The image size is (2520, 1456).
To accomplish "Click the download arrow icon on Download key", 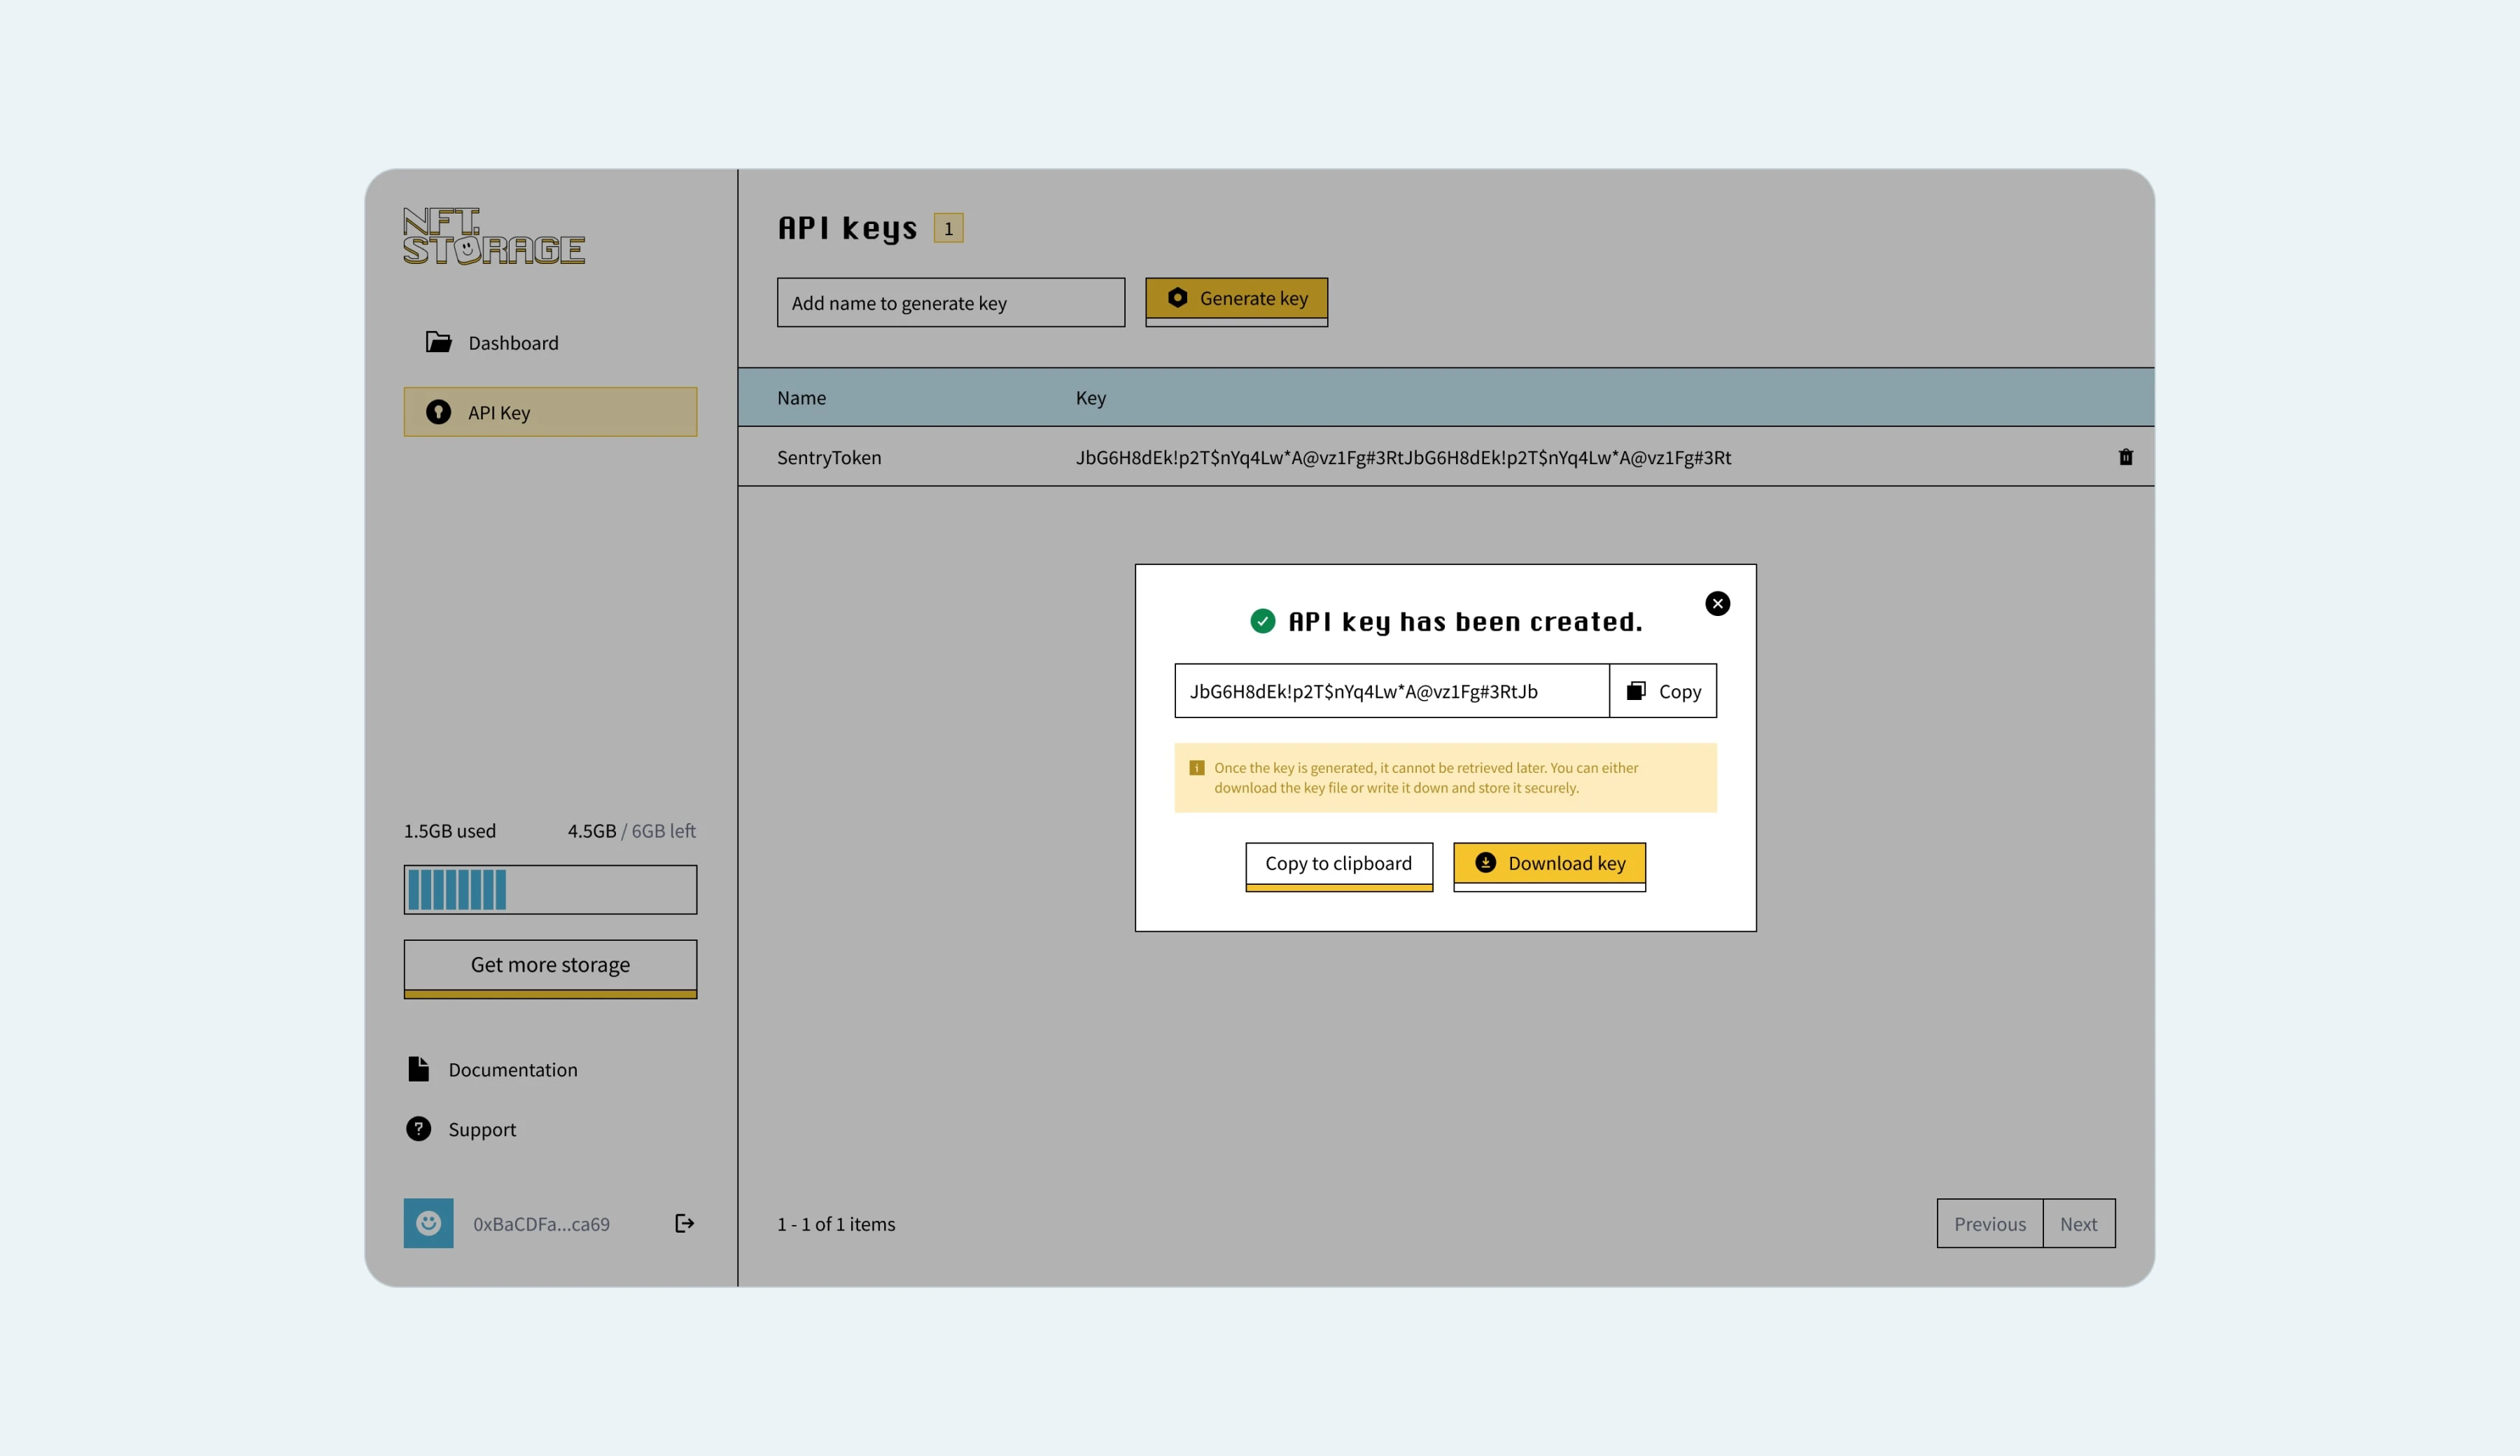I will pyautogui.click(x=1486, y=862).
